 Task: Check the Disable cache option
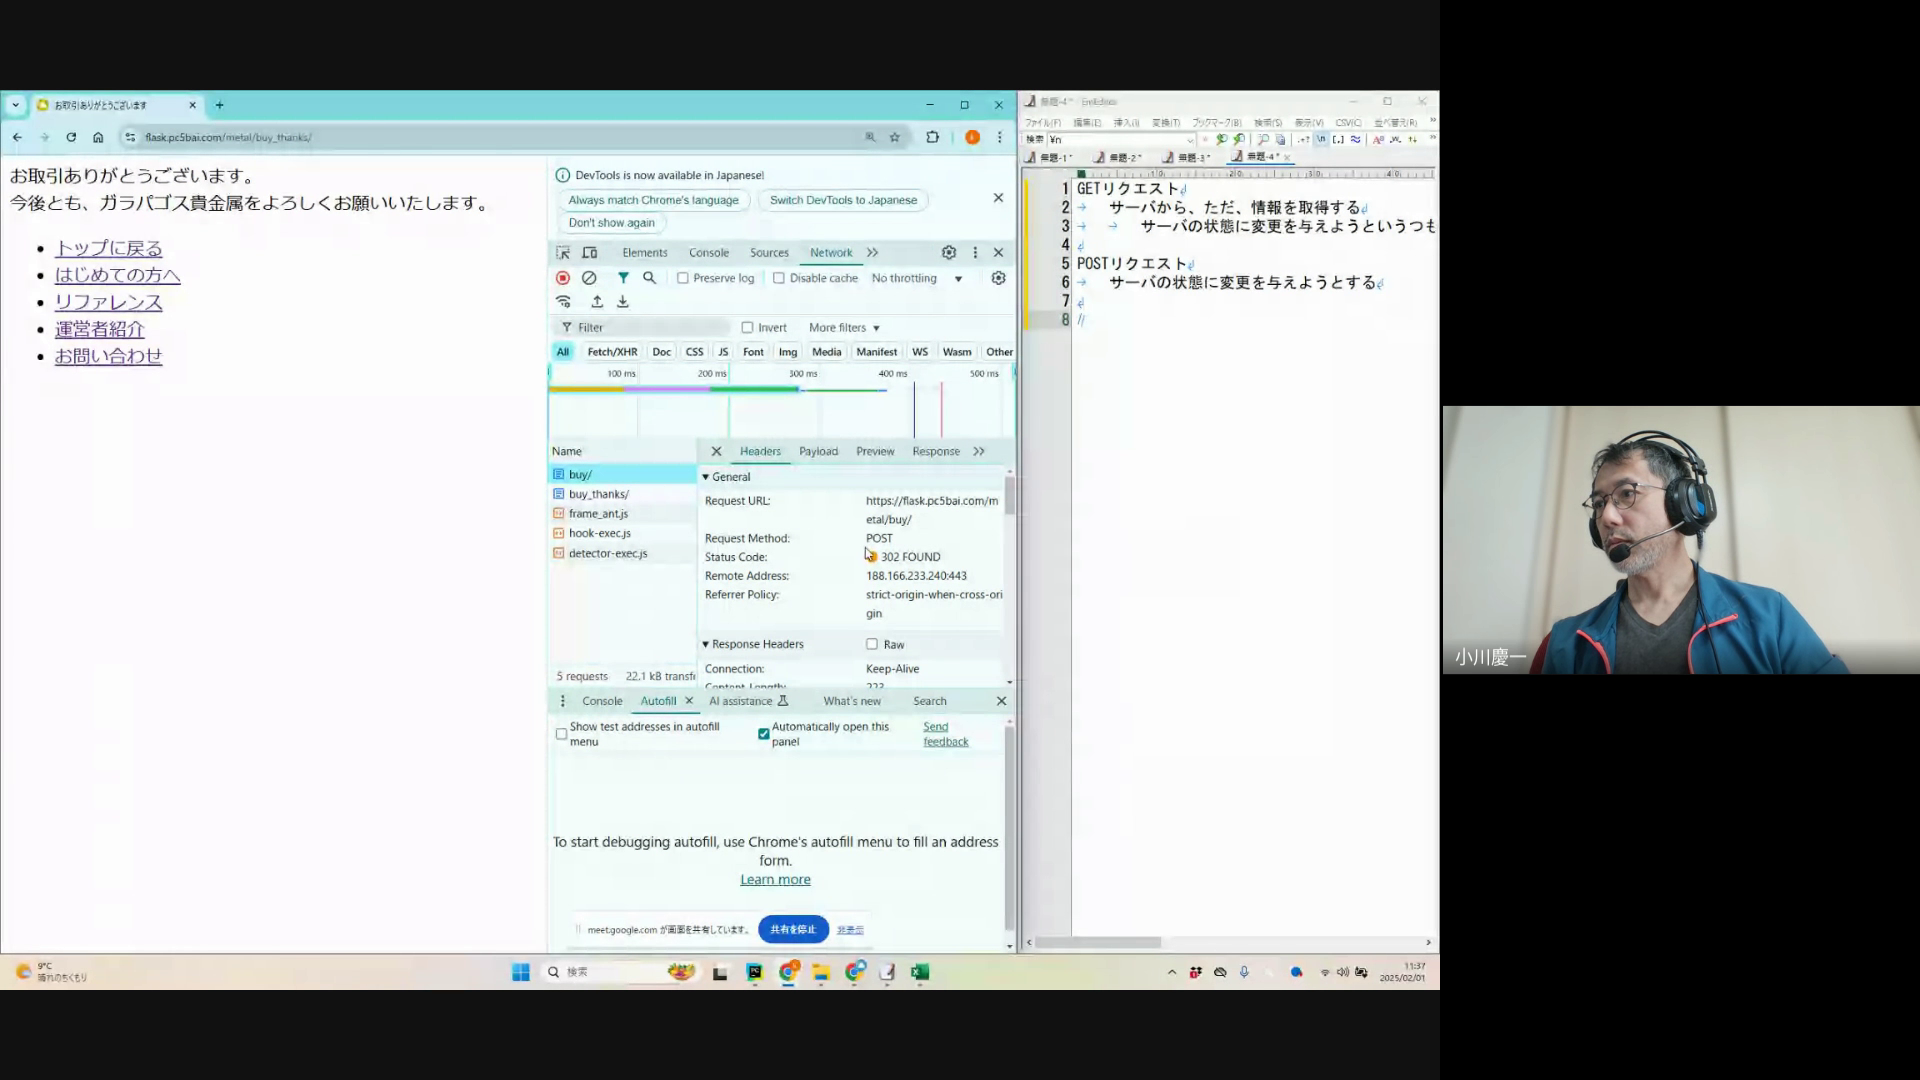coord(779,279)
